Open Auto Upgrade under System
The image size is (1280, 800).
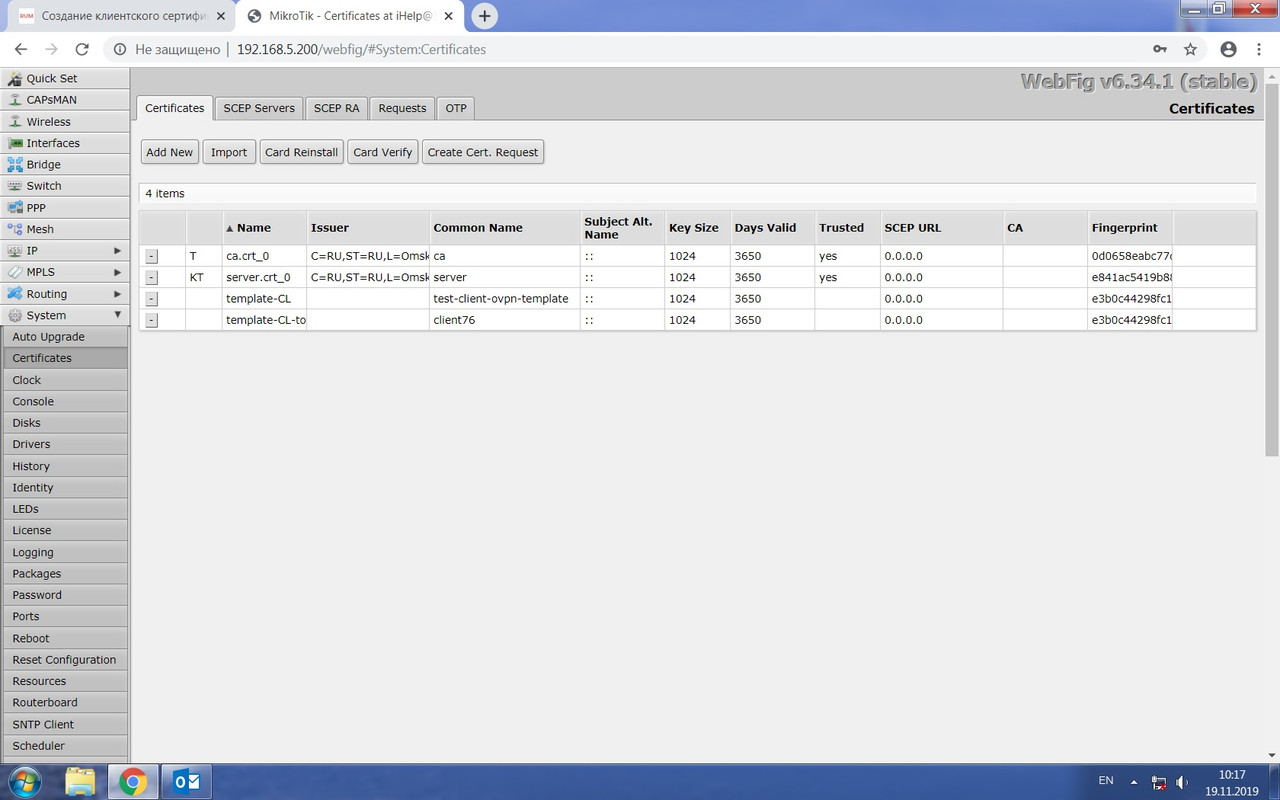coord(64,337)
